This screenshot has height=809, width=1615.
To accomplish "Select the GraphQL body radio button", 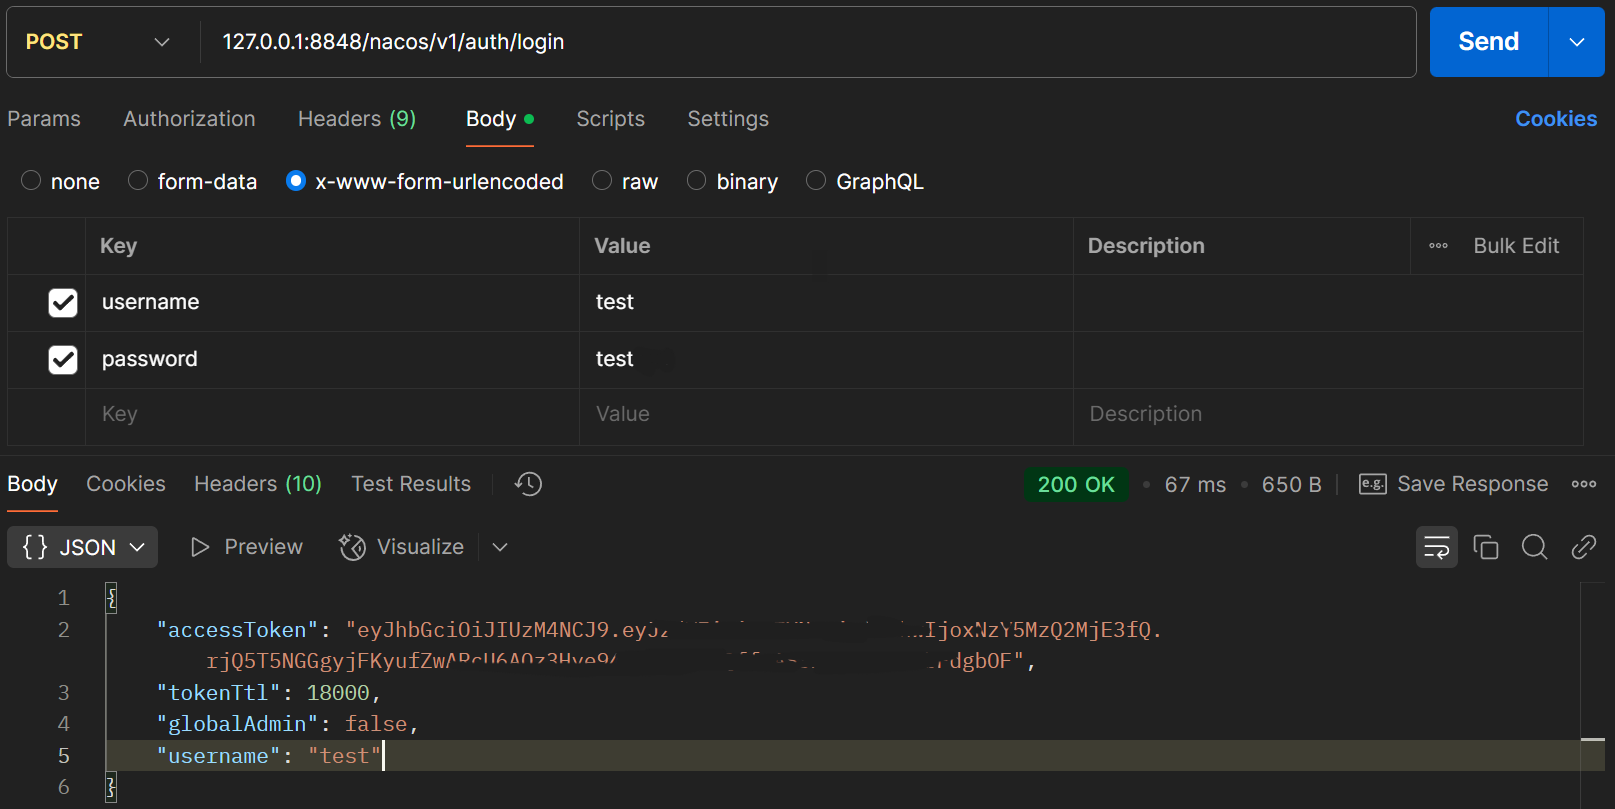I will pyautogui.click(x=816, y=180).
